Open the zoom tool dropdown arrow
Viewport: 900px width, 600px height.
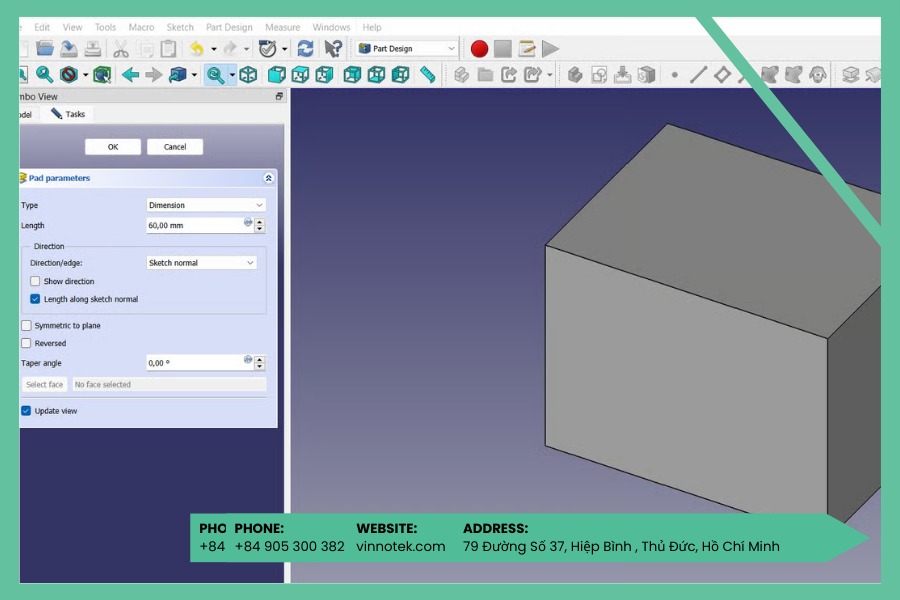[232, 75]
